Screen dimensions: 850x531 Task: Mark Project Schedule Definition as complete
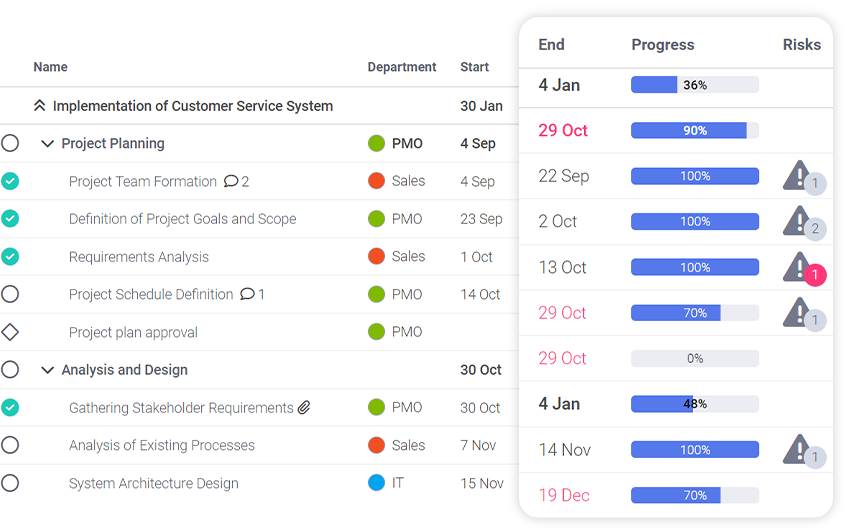pyautogui.click(x=10, y=294)
